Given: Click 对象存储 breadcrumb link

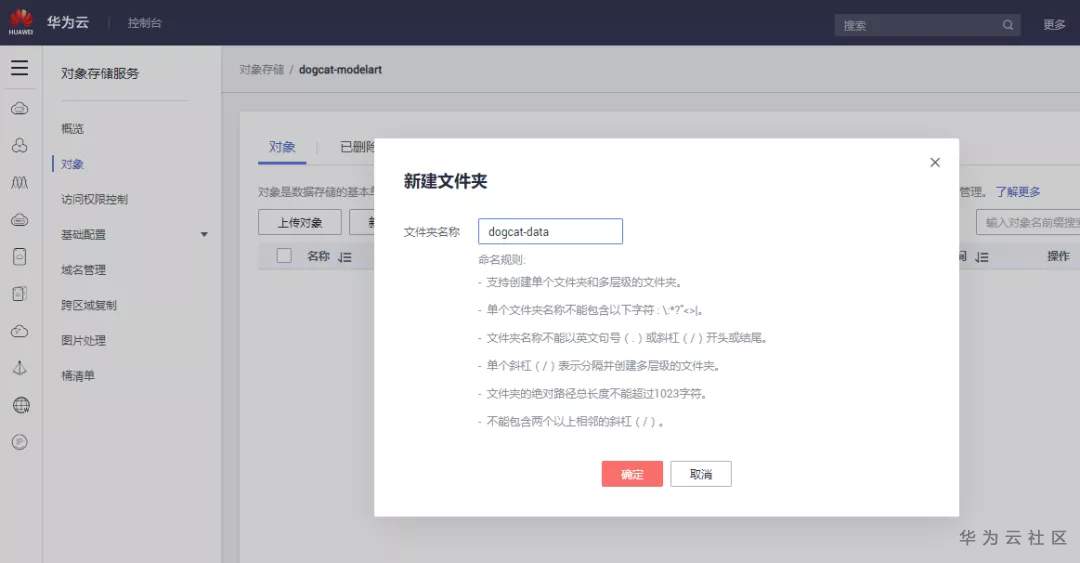Looking at the screenshot, I should [262, 70].
